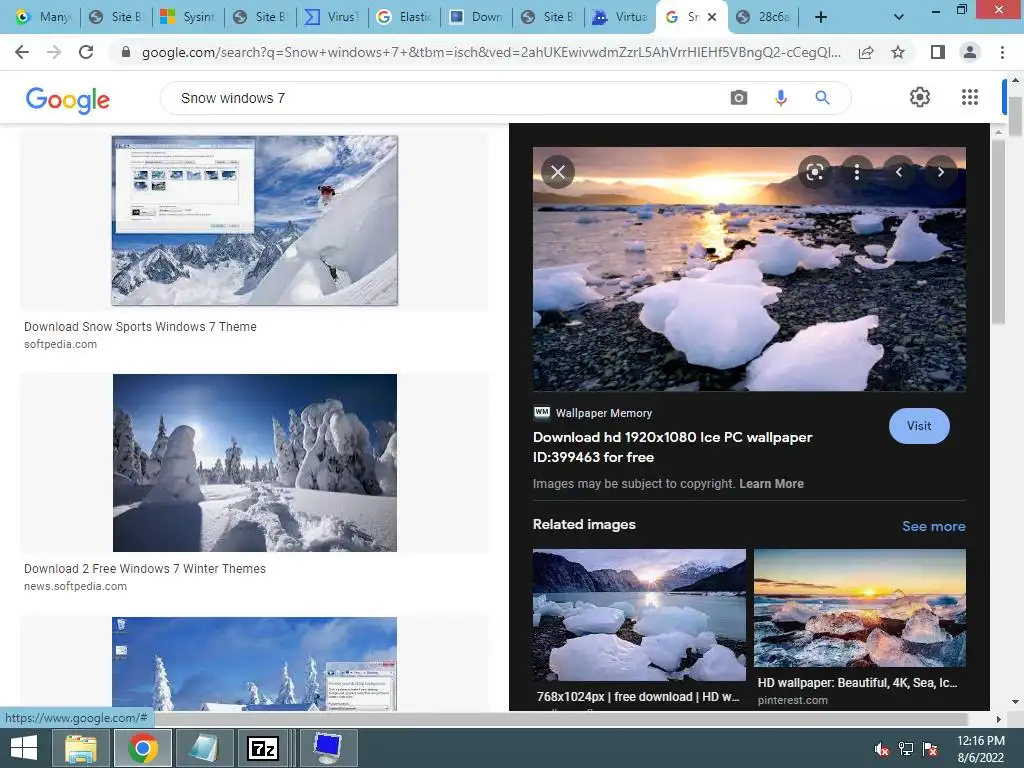Click the pinterest.com source text
Image resolution: width=1024 pixels, height=768 pixels.
coord(792,700)
